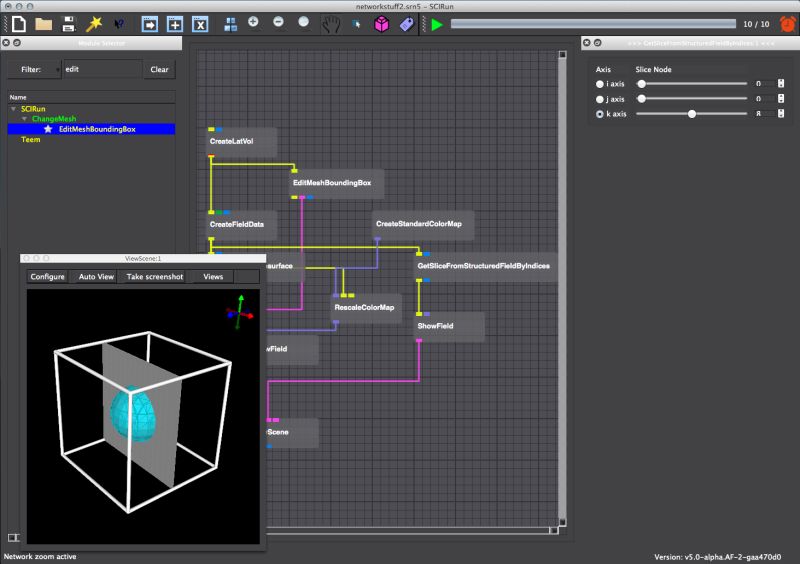Collapse the SCIRun tree node
The width and height of the screenshot is (800, 564).
tap(13, 109)
